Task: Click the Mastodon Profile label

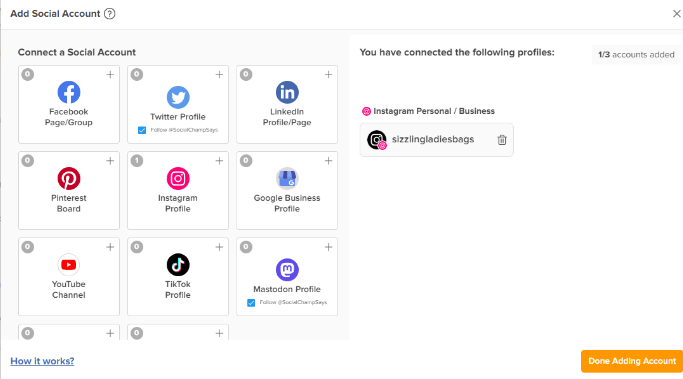Action: click(x=287, y=289)
